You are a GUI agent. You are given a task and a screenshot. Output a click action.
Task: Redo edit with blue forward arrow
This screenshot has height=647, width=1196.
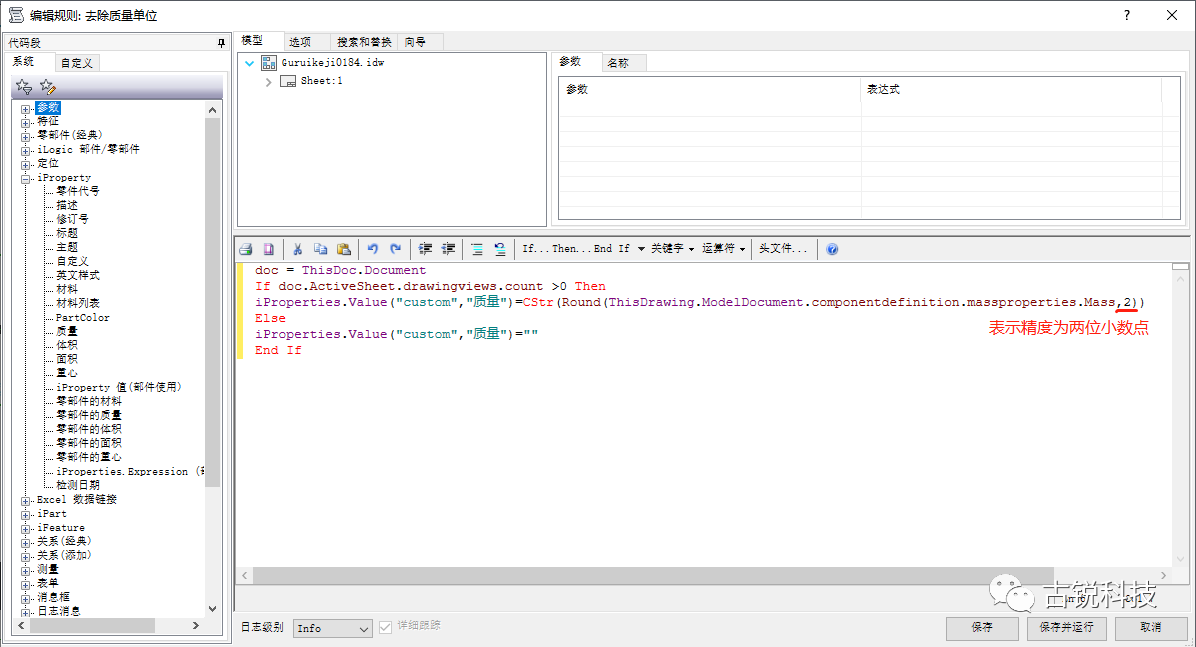pyautogui.click(x=395, y=249)
